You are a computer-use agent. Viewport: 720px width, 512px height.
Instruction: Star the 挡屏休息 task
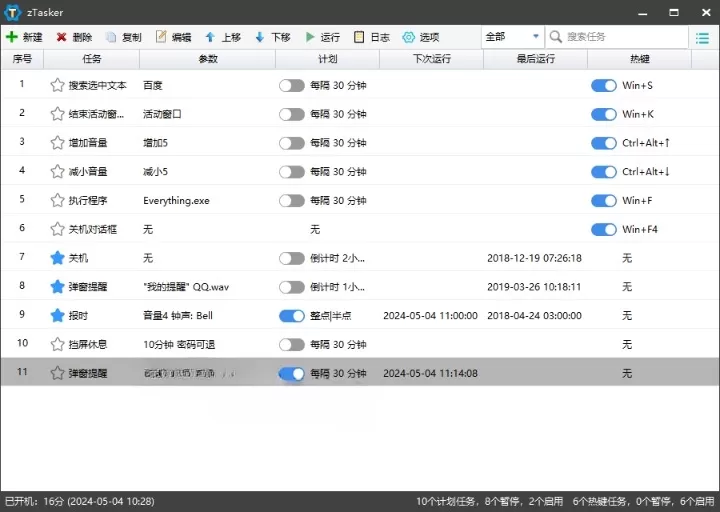point(57,344)
